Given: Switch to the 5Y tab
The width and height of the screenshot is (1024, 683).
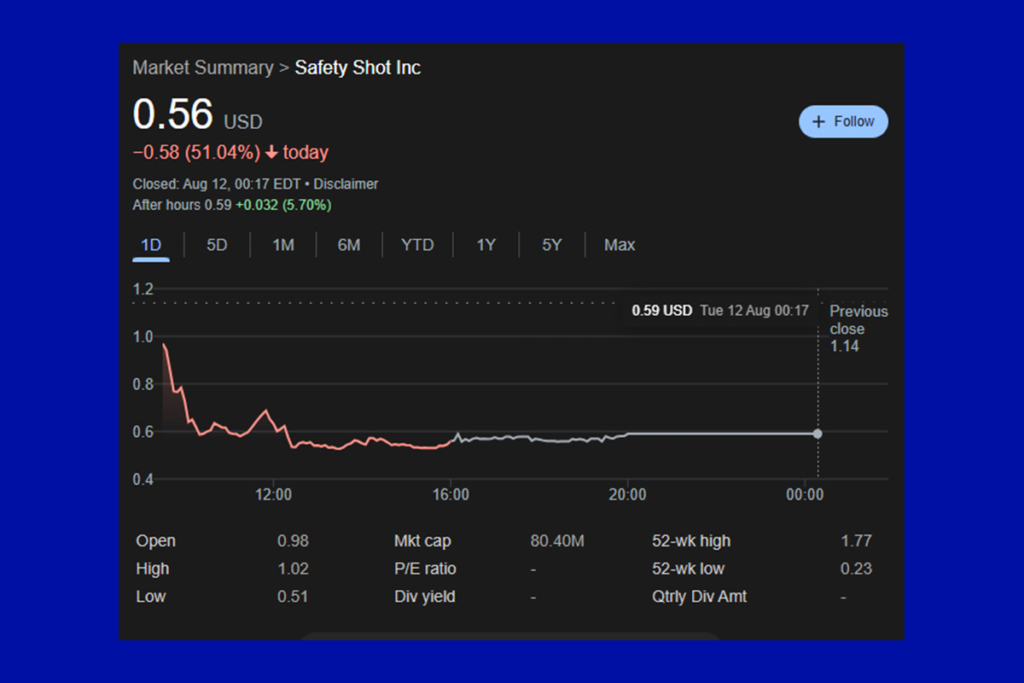Looking at the screenshot, I should [552, 245].
